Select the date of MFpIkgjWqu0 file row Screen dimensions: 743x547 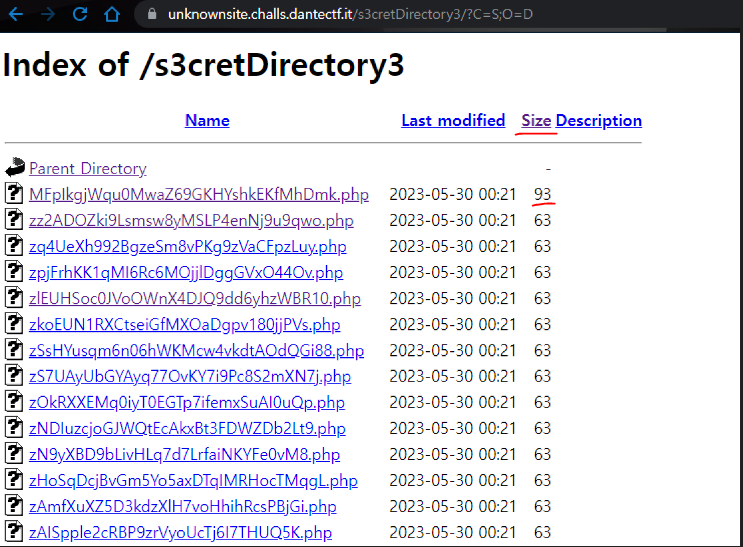pos(453,194)
